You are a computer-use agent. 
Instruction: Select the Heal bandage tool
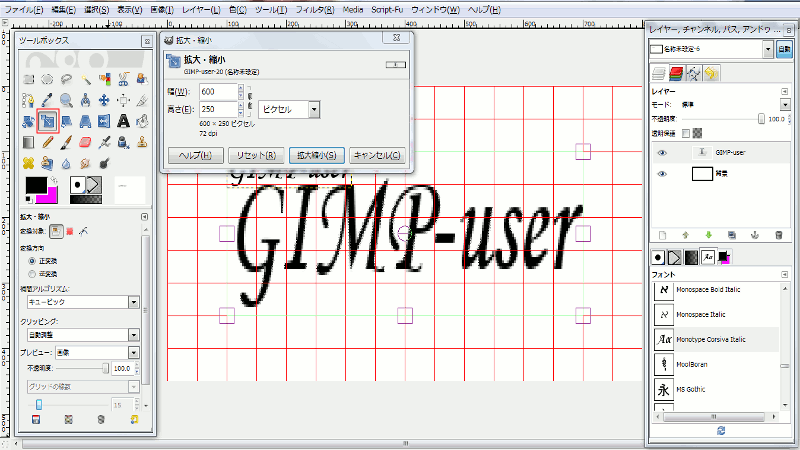[29, 163]
